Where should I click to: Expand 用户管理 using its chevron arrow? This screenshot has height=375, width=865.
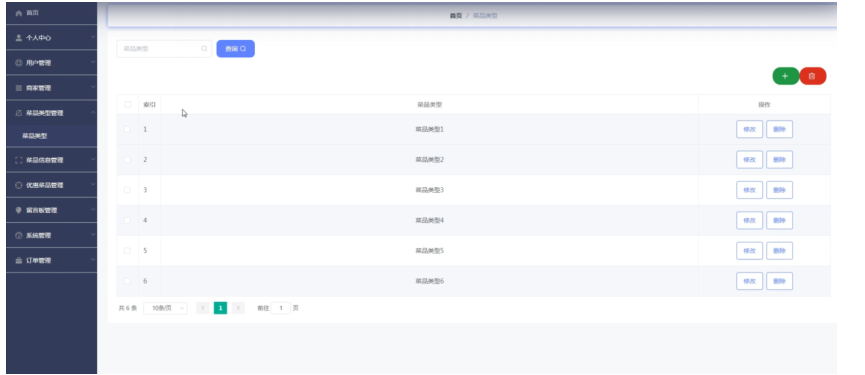pyautogui.click(x=93, y=62)
